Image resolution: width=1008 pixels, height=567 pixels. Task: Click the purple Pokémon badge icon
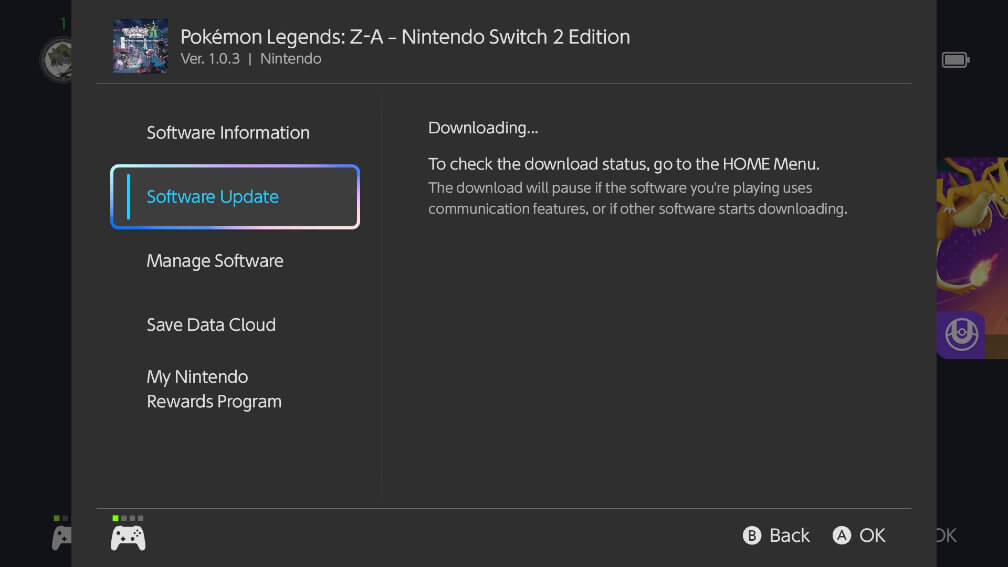(x=961, y=335)
